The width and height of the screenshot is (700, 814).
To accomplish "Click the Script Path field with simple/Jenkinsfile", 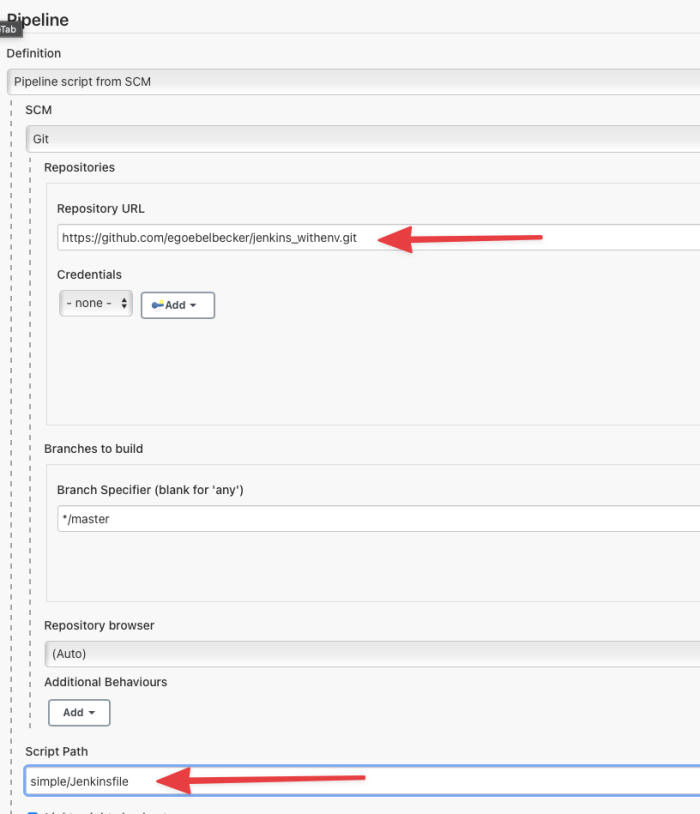I will click(x=362, y=781).
